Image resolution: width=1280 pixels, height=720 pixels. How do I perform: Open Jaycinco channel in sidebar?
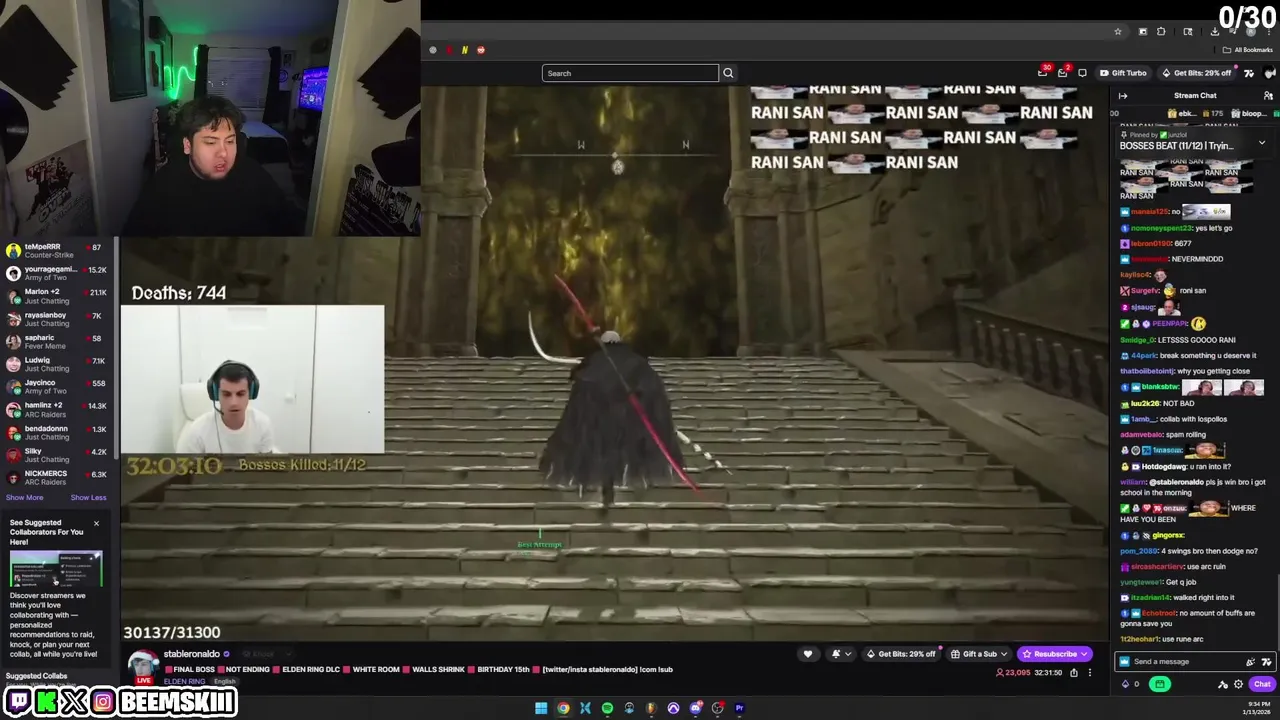click(x=55, y=387)
